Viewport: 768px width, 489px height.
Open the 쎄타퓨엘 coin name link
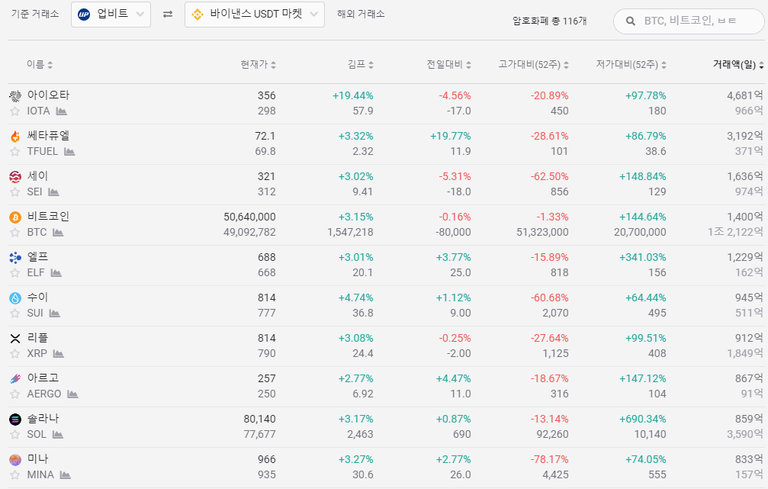tap(48, 136)
